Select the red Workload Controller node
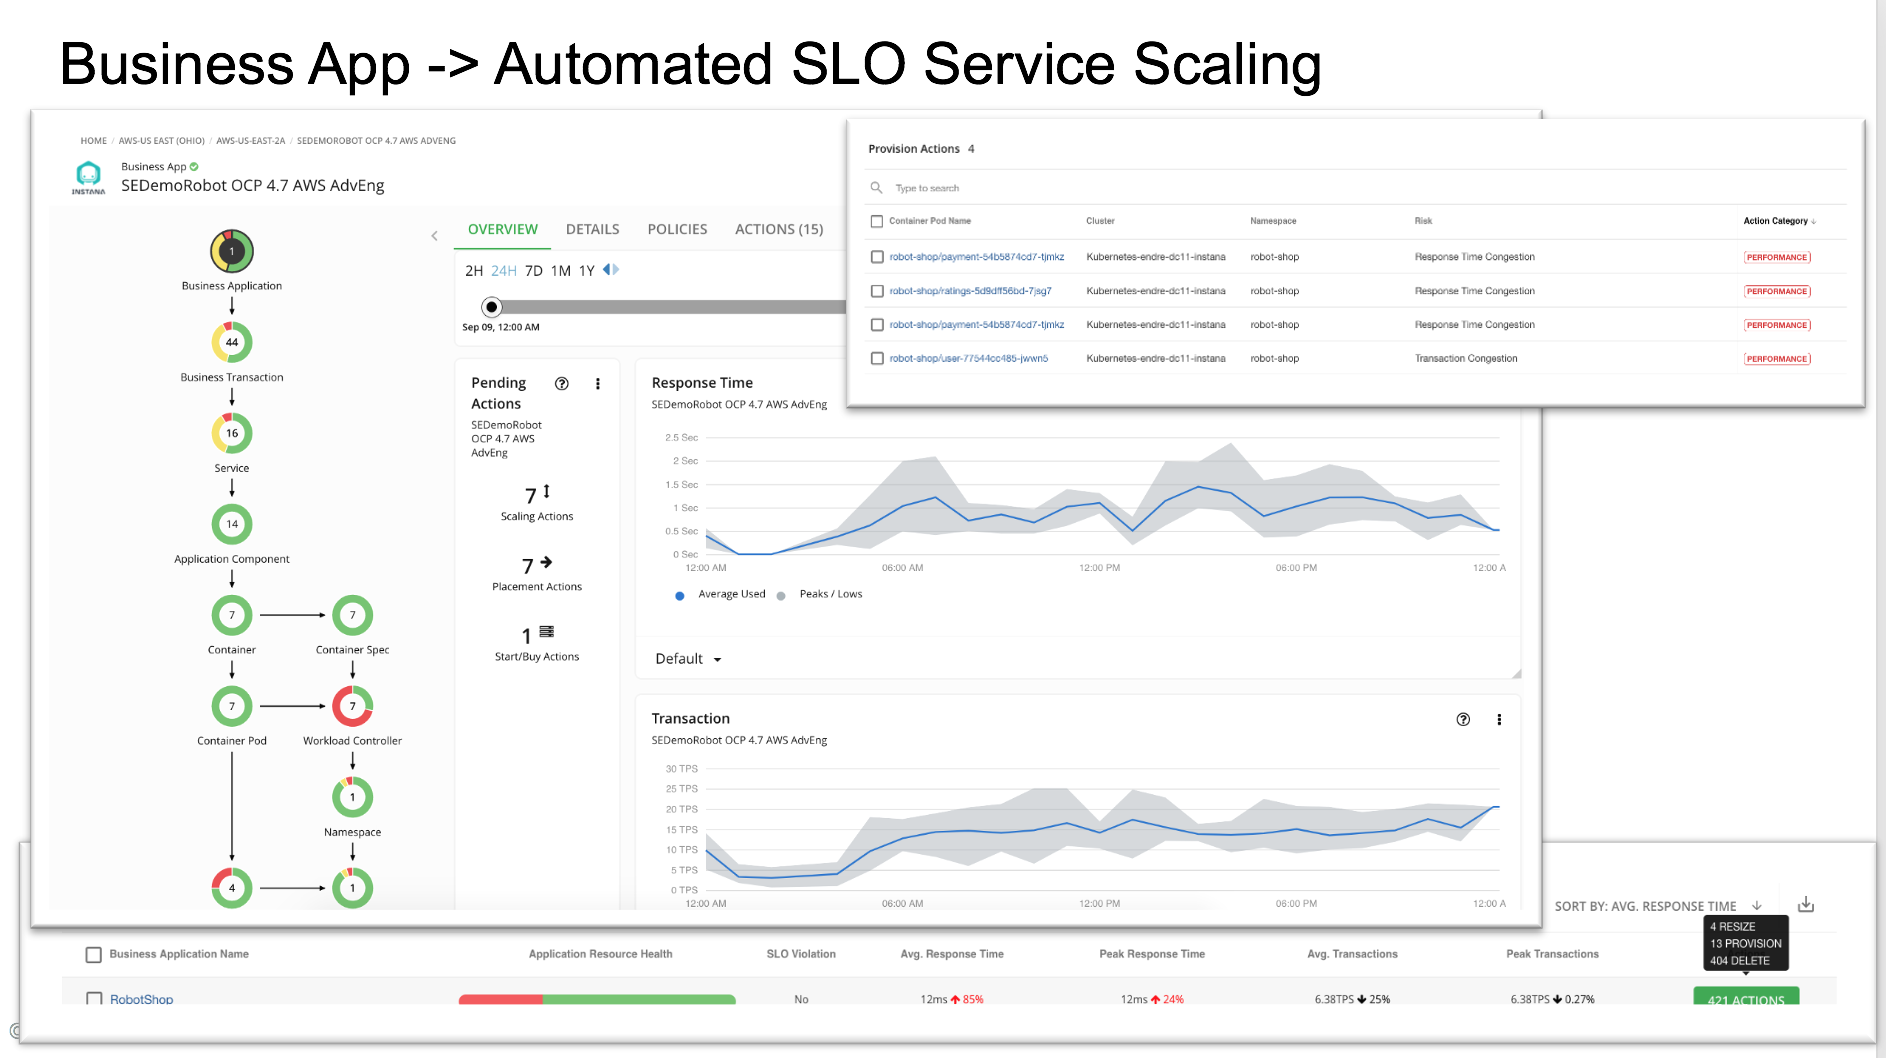This screenshot has height=1058, width=1886. pos(352,706)
